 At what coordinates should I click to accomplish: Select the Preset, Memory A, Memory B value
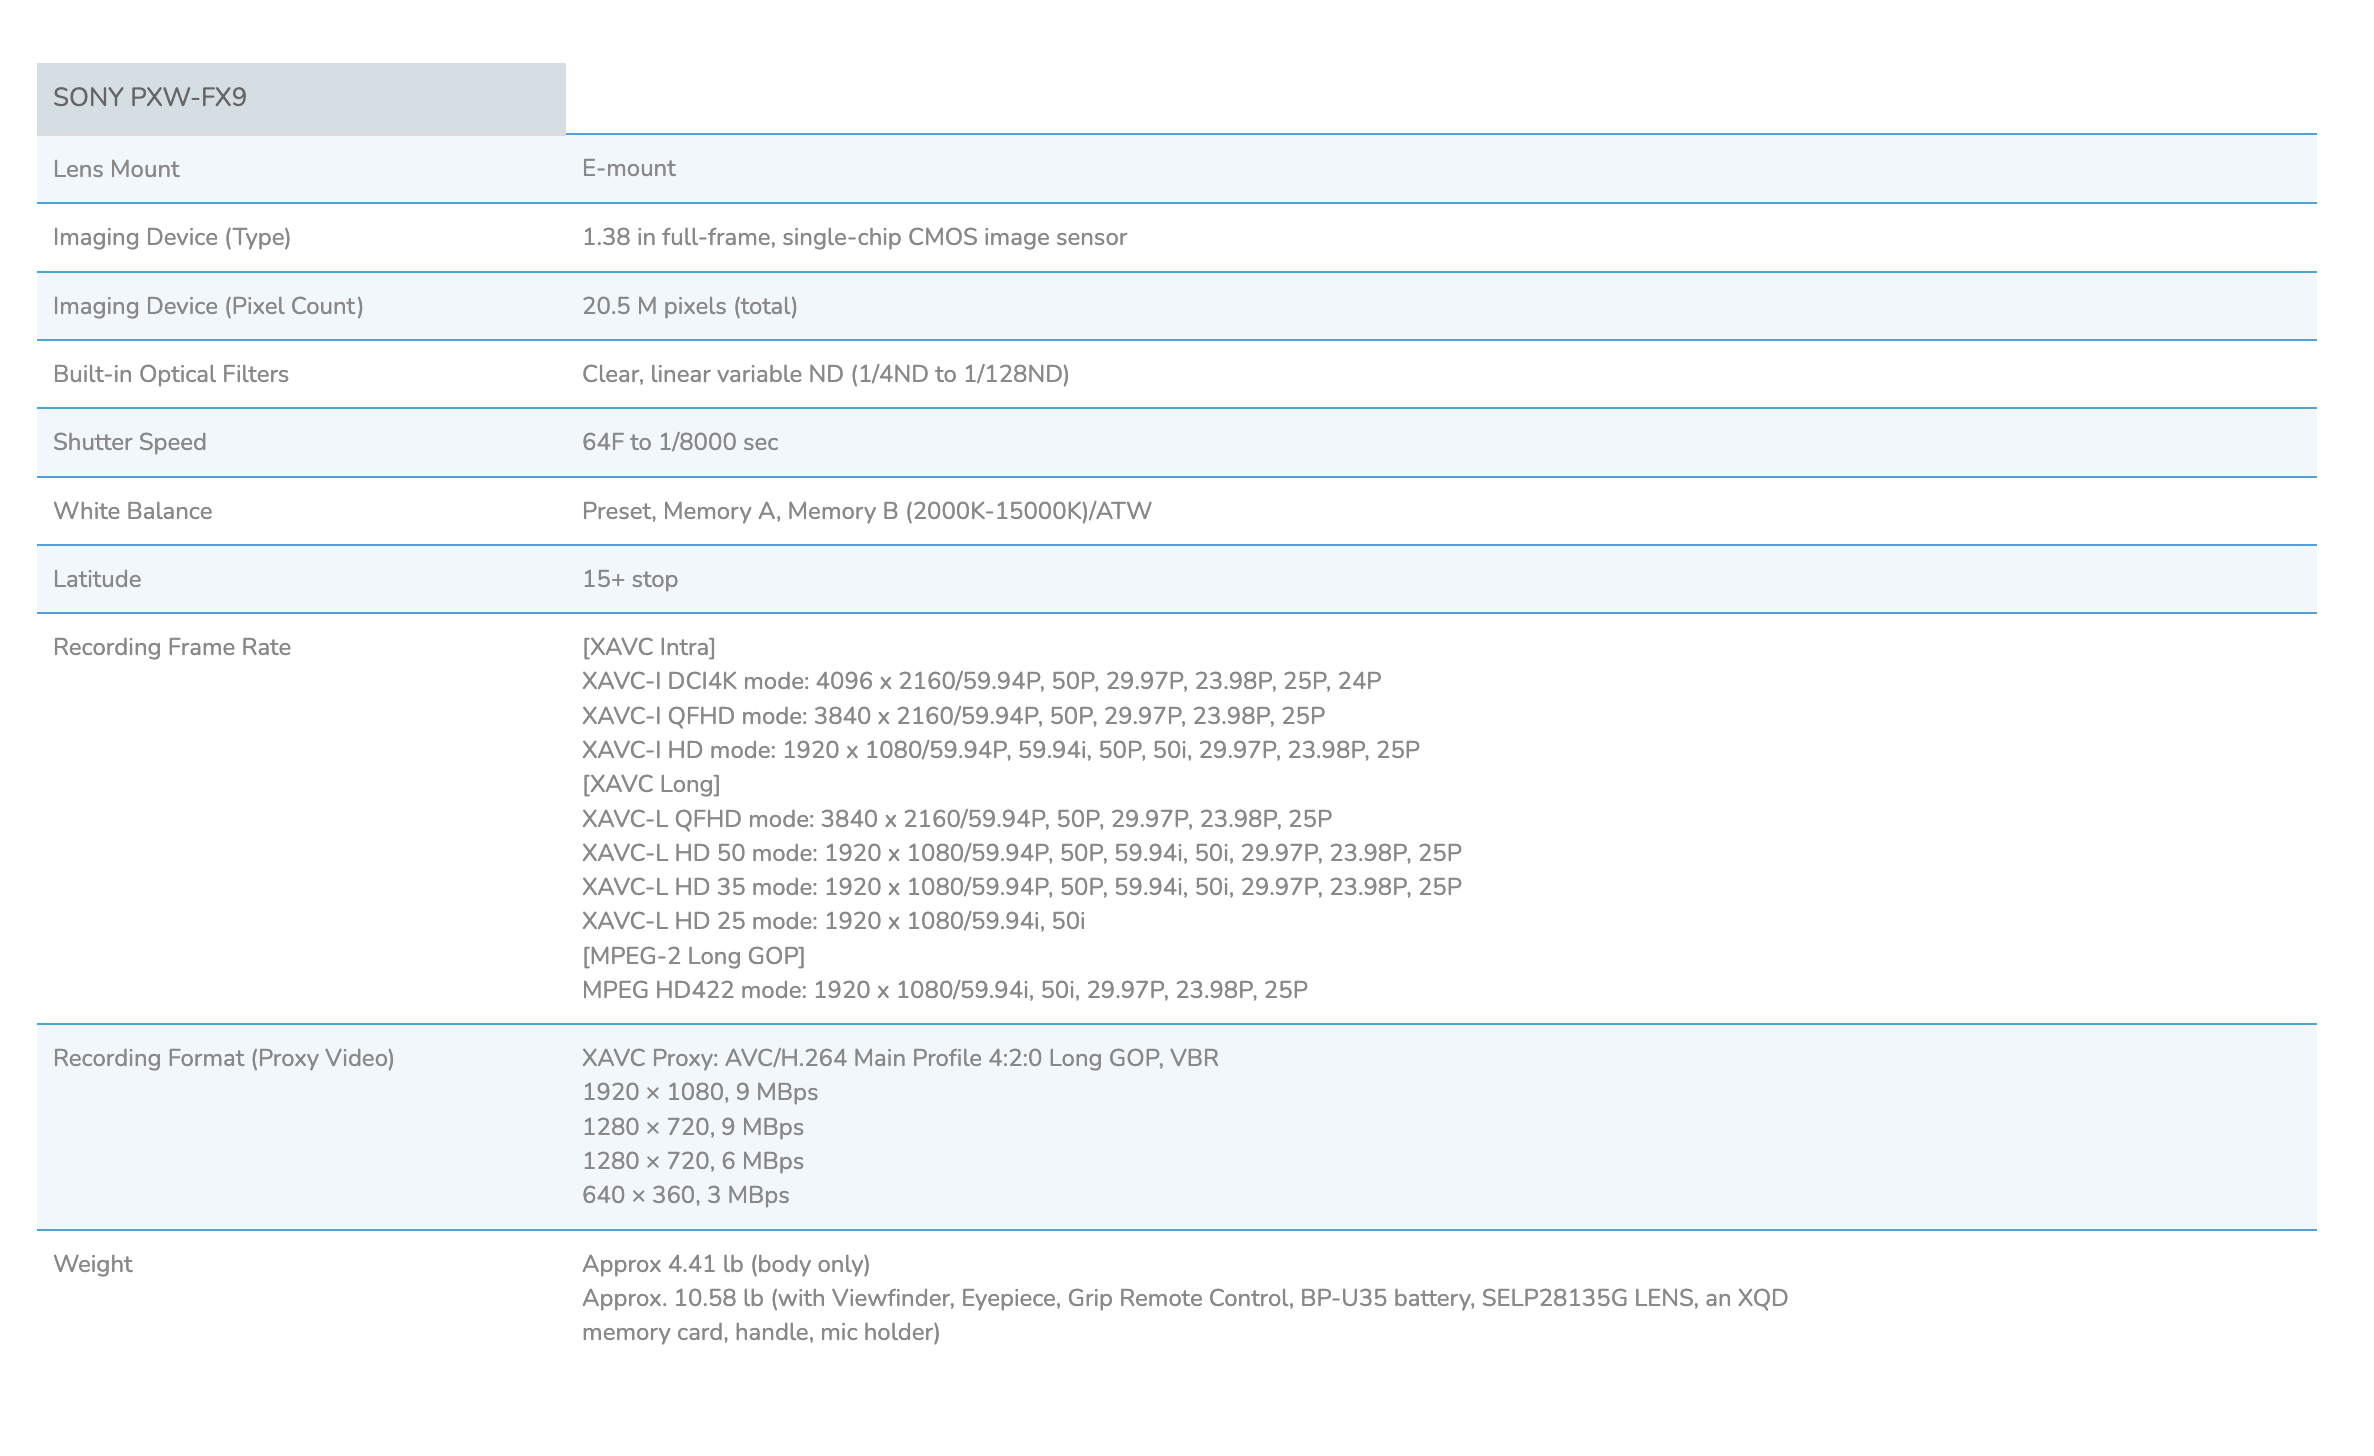(867, 511)
